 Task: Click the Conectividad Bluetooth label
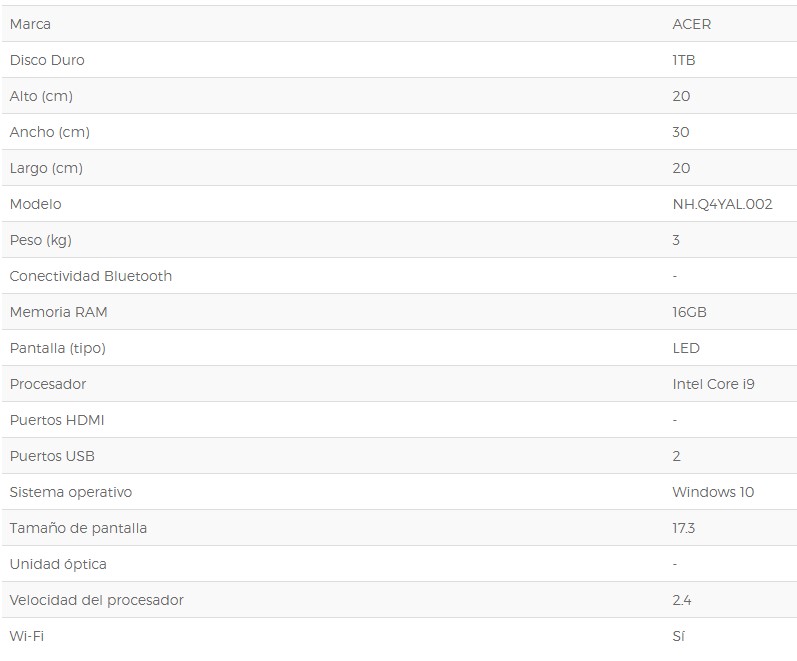[91, 276]
